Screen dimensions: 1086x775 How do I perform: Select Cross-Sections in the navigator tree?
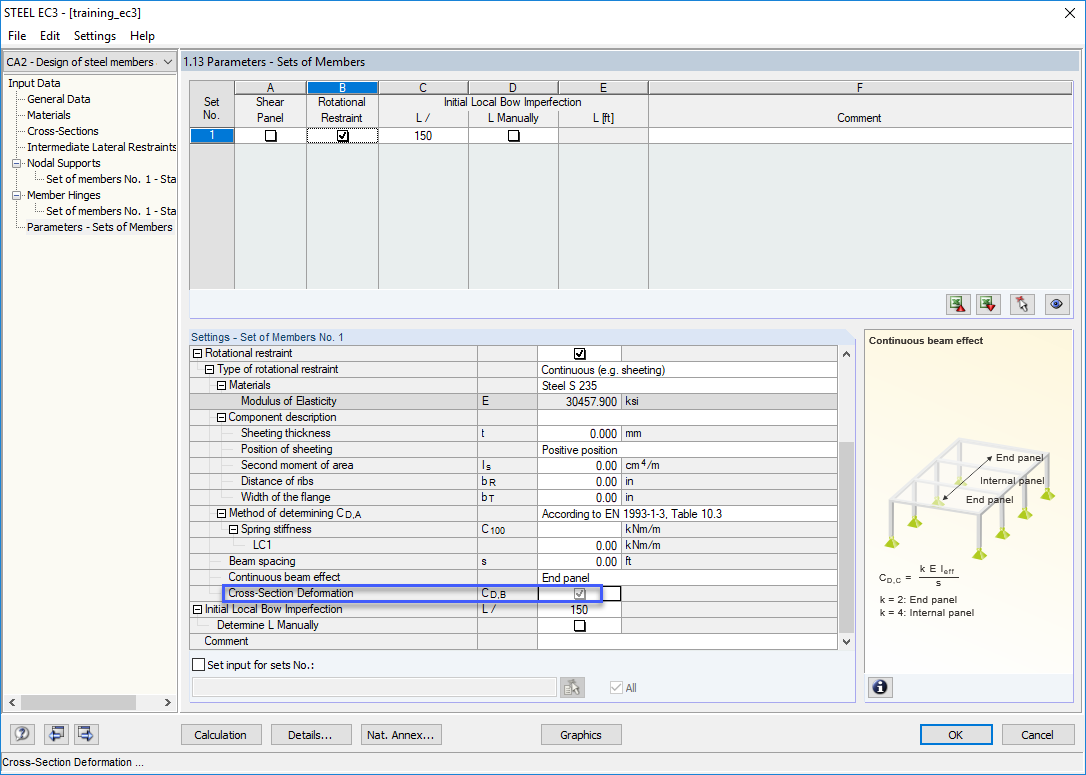click(63, 131)
